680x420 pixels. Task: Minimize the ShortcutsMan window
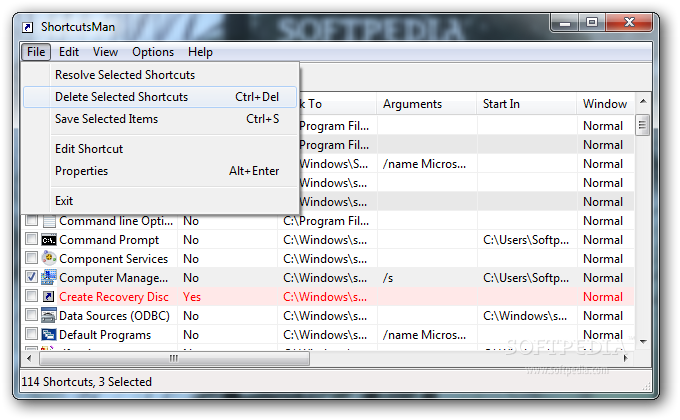[x=565, y=23]
